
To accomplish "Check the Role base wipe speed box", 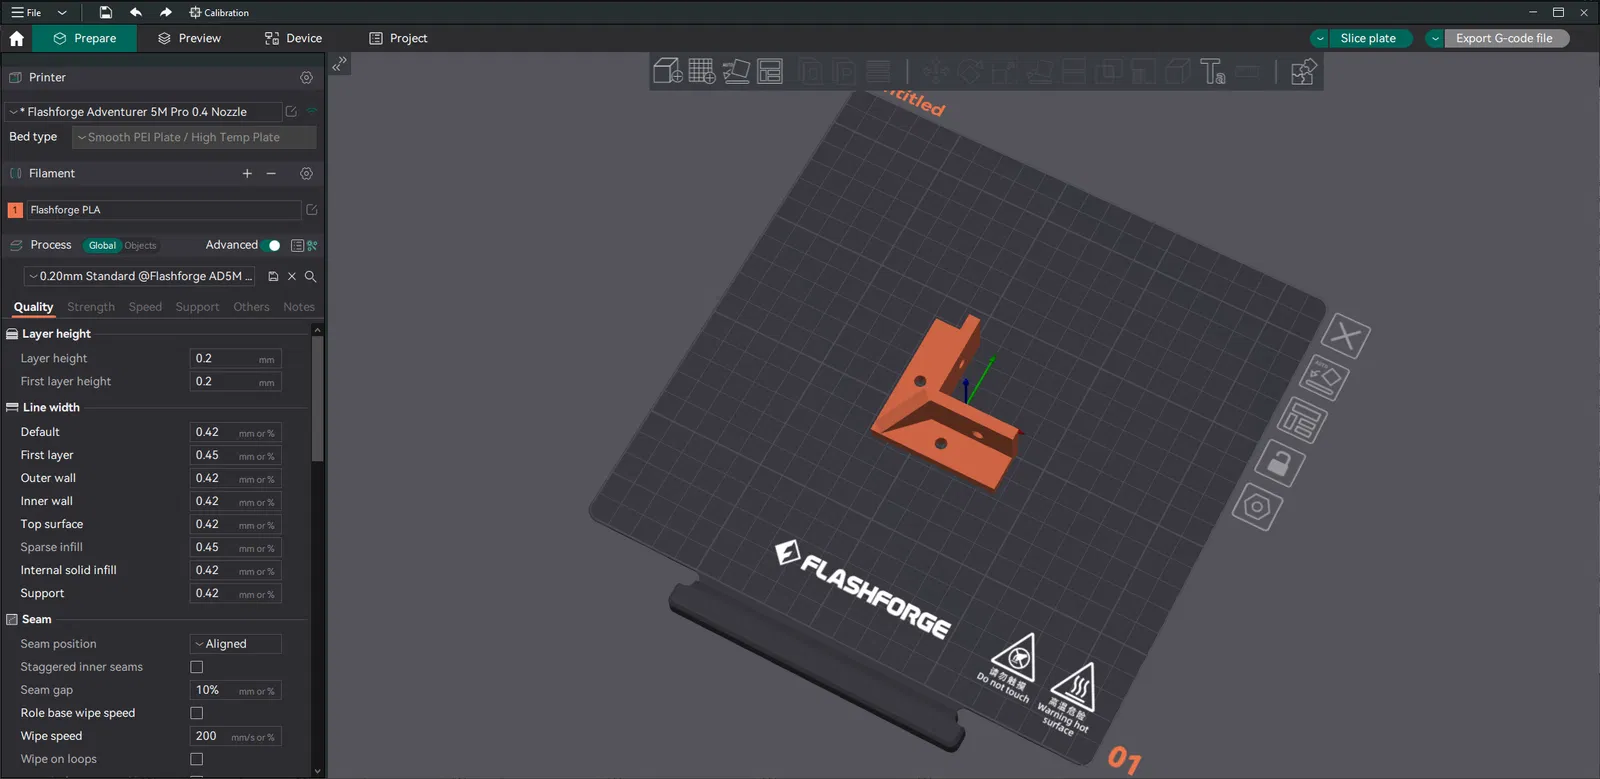I will tap(196, 713).
